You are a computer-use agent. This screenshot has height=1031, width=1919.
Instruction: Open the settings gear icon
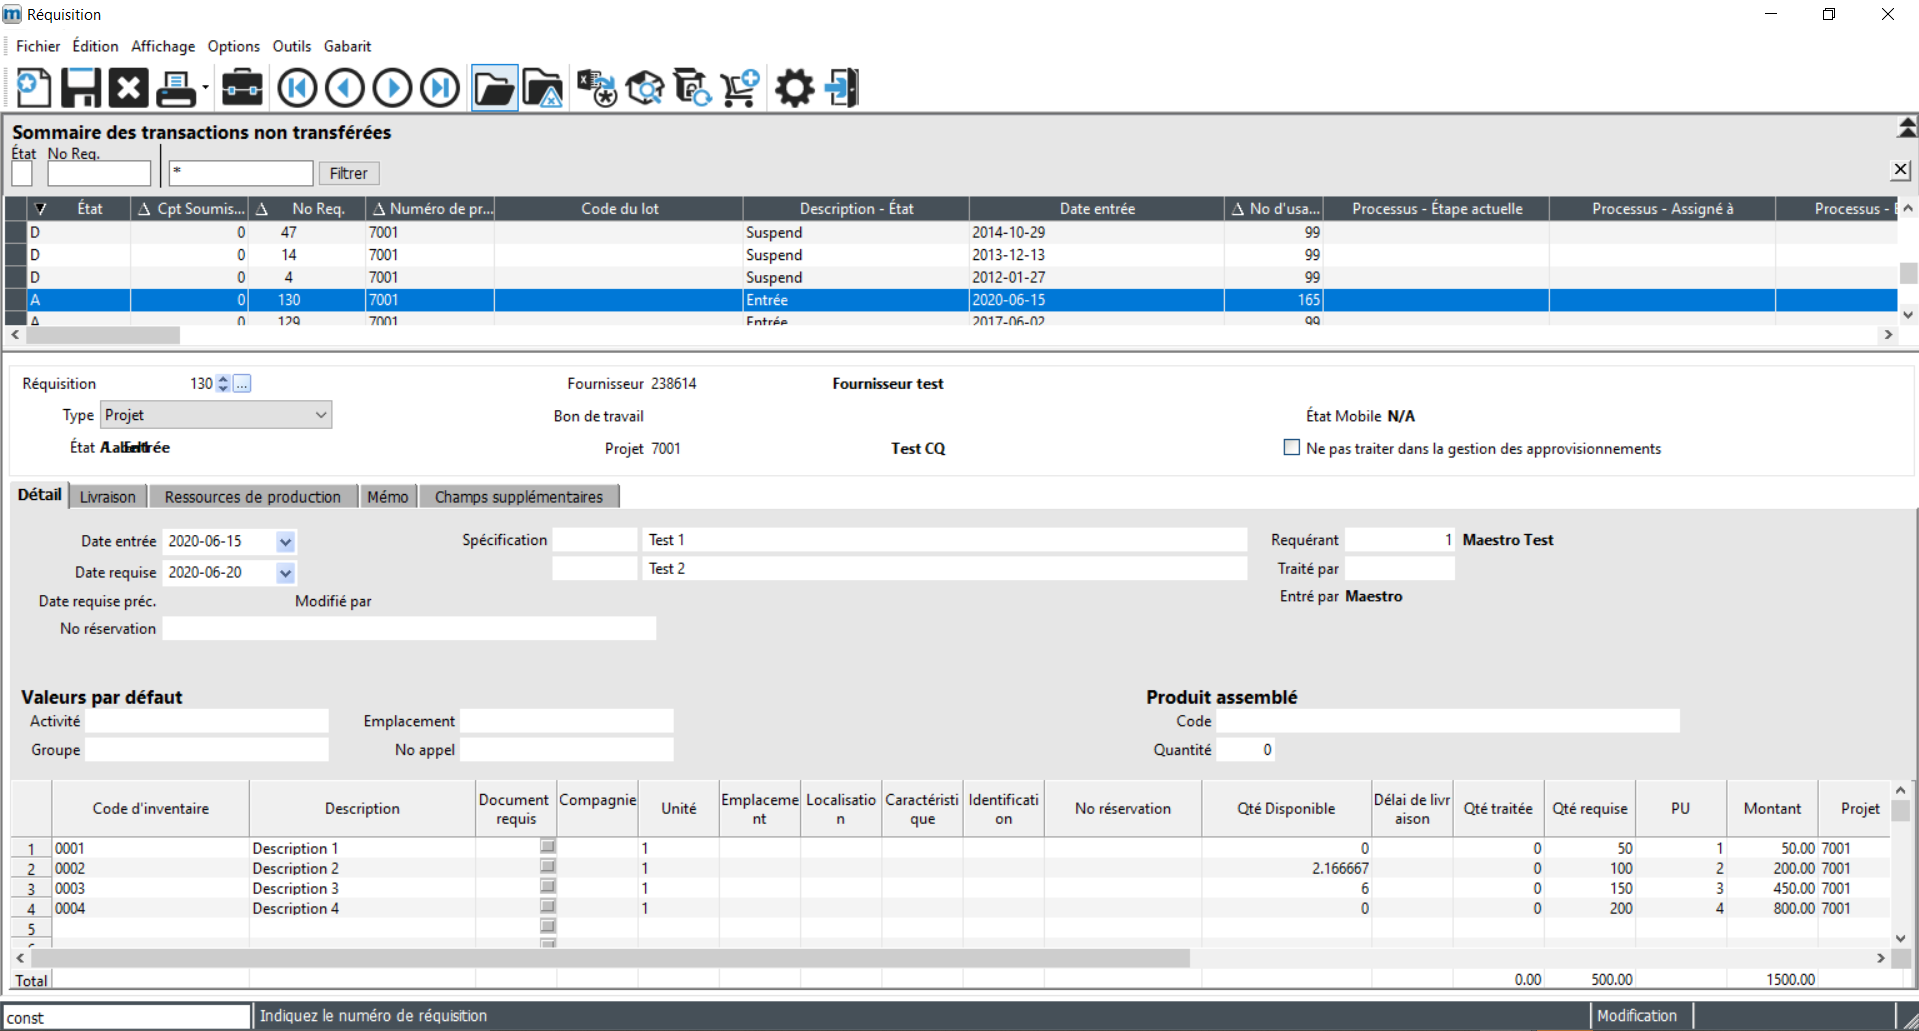[x=795, y=88]
